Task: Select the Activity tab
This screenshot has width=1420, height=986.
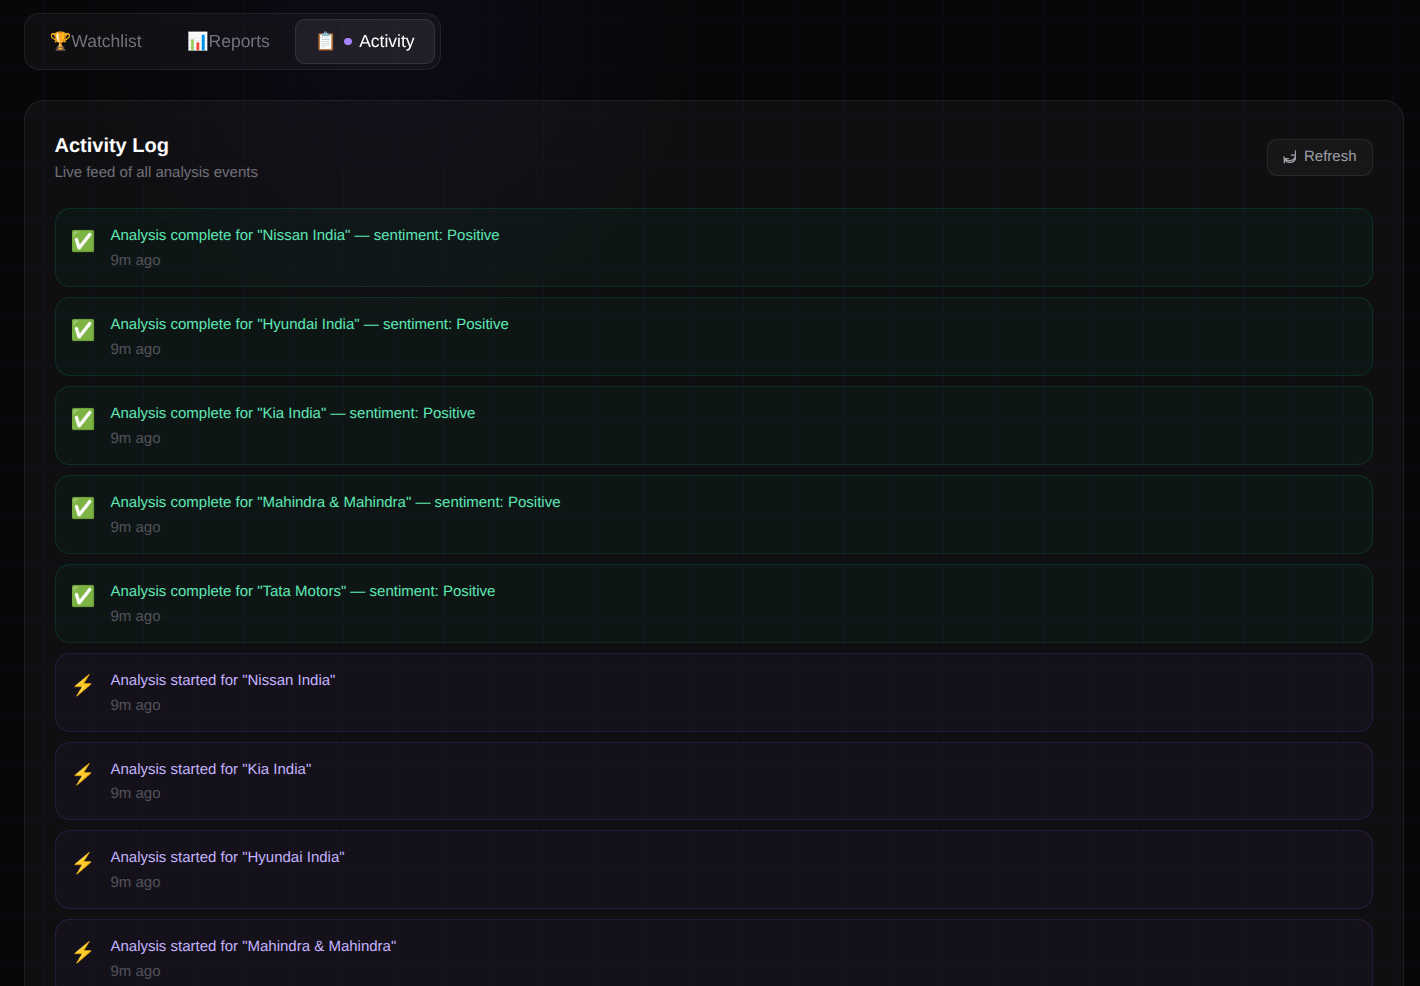Action: coord(365,41)
